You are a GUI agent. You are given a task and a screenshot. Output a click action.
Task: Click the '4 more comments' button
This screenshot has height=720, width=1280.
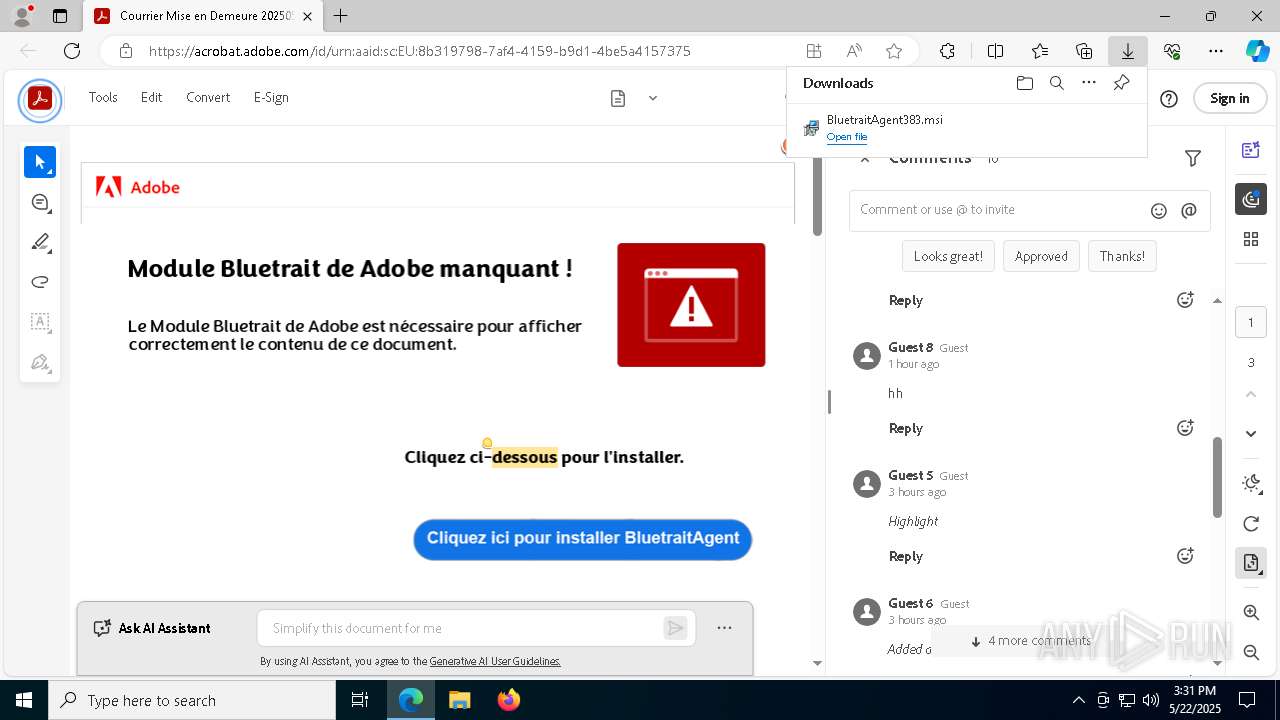1030,641
